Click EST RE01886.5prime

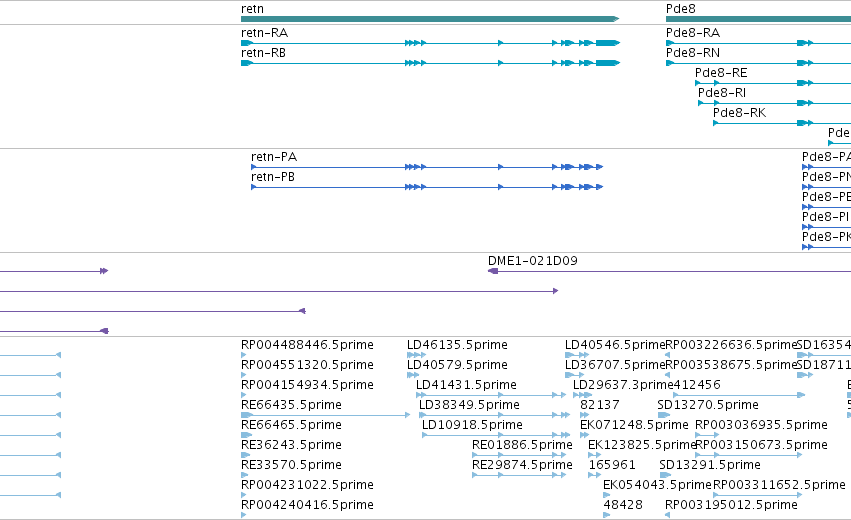pyautogui.click(x=522, y=445)
